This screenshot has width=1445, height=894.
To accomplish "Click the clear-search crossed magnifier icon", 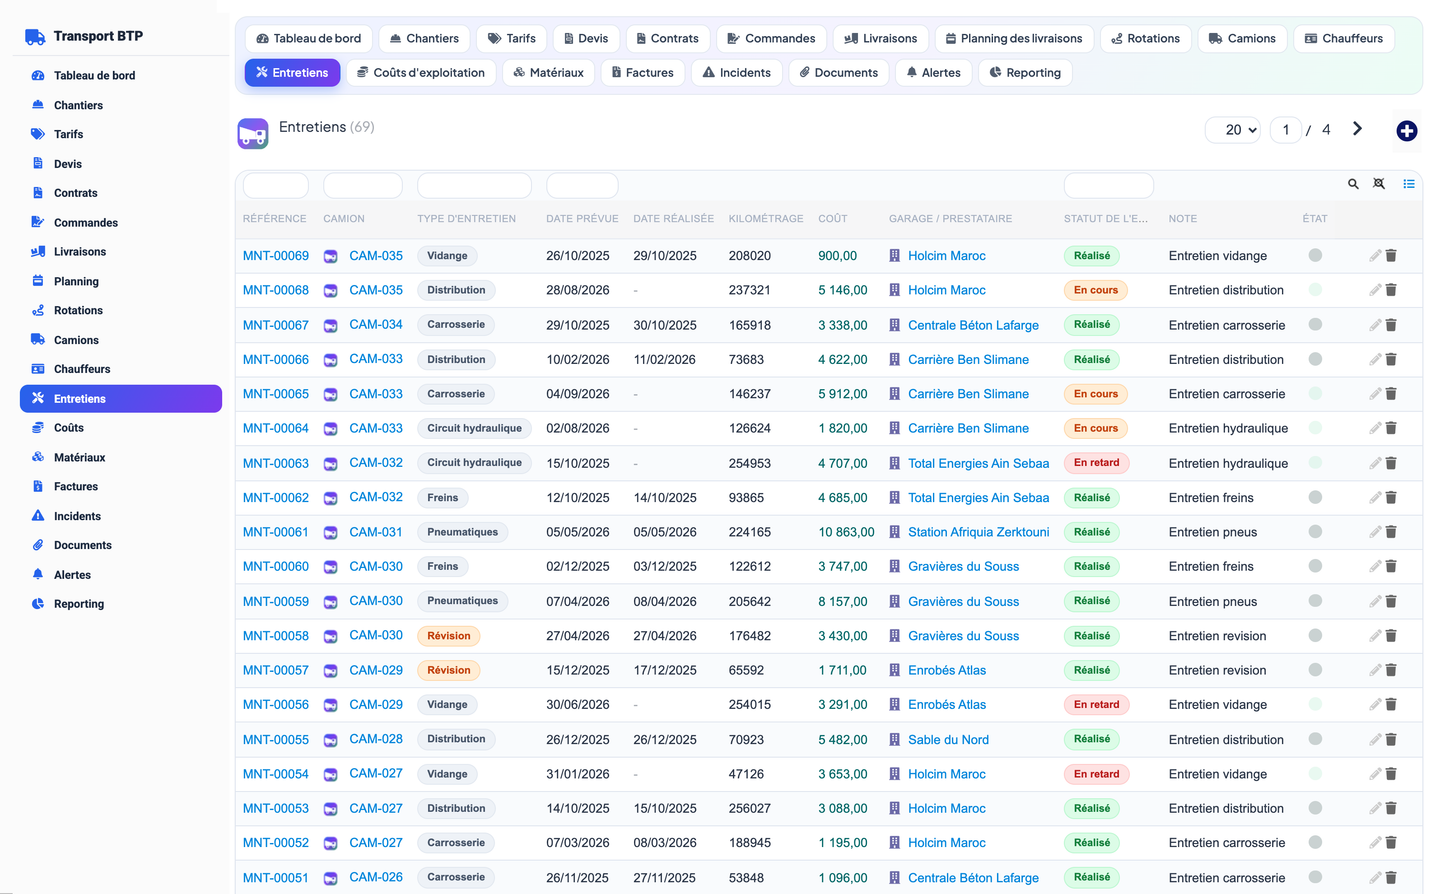I will click(1379, 184).
